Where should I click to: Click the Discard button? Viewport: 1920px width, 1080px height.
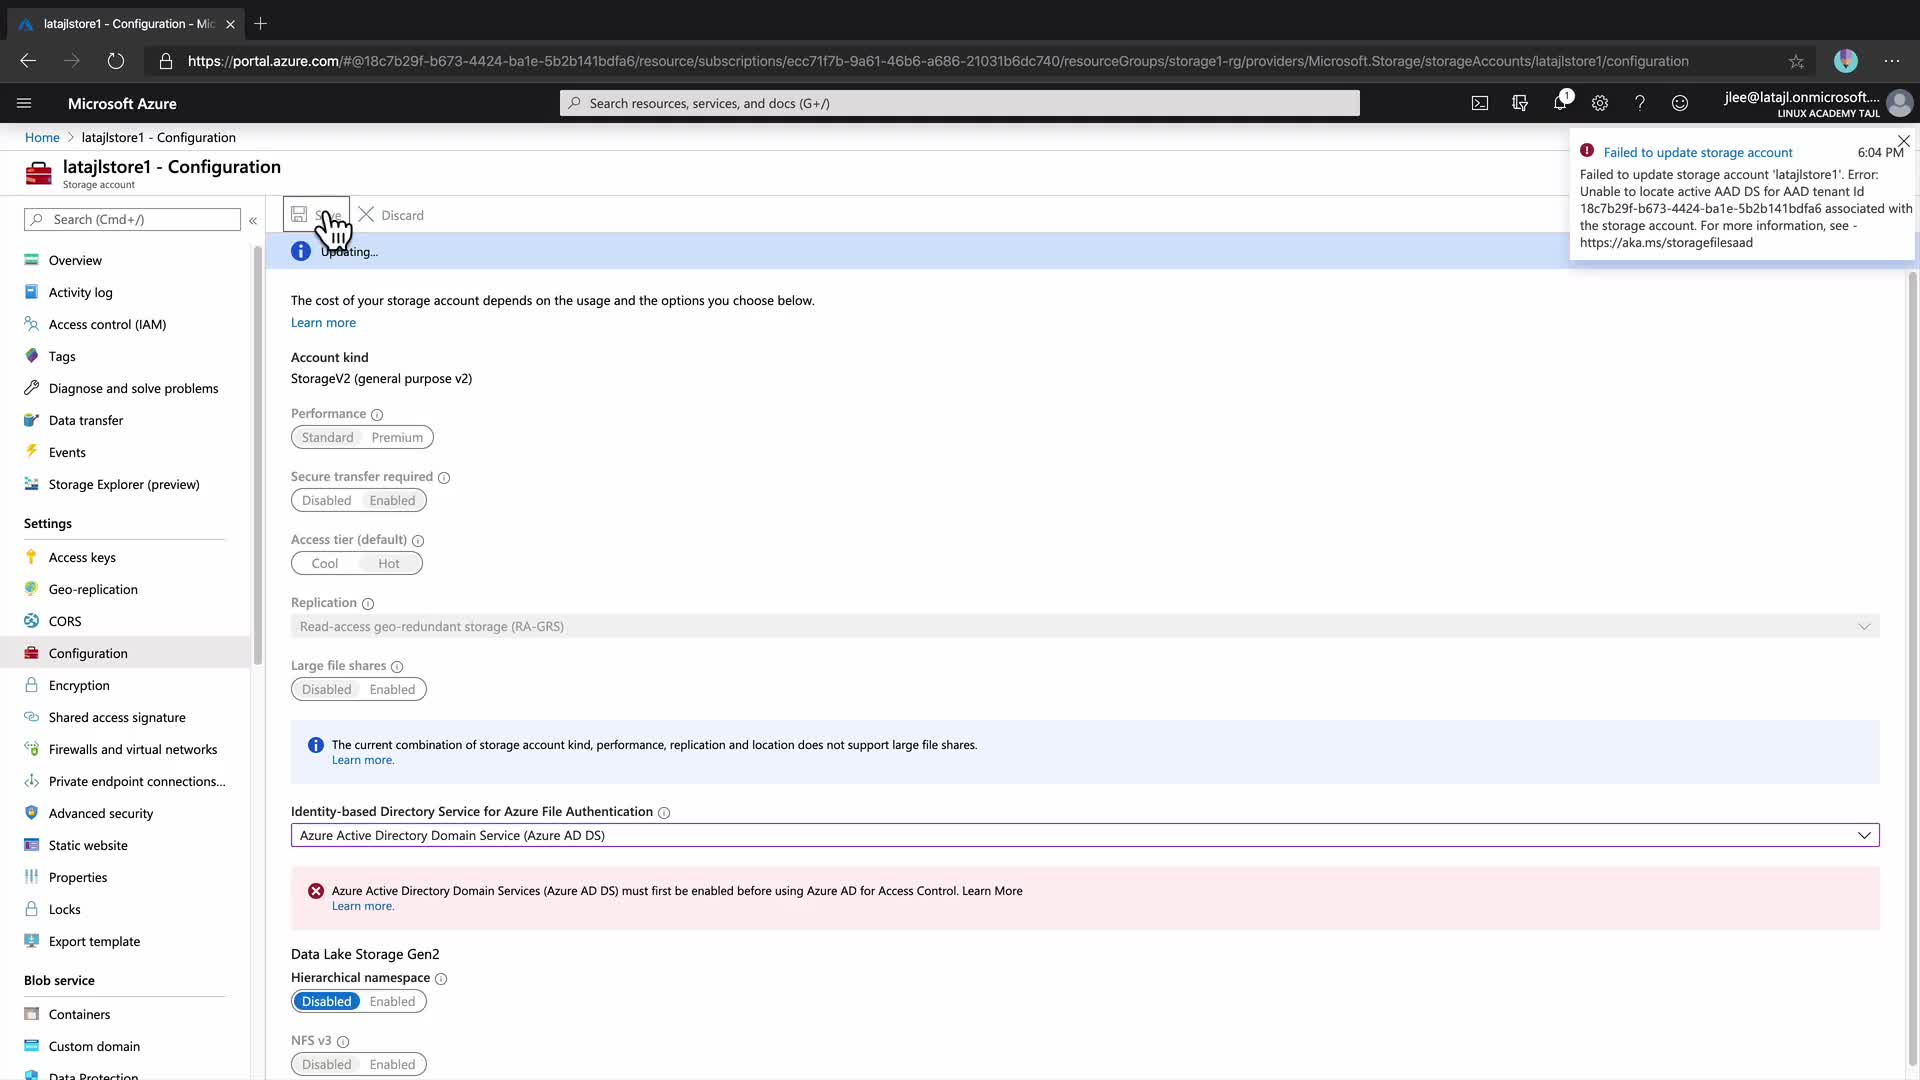[x=392, y=215]
